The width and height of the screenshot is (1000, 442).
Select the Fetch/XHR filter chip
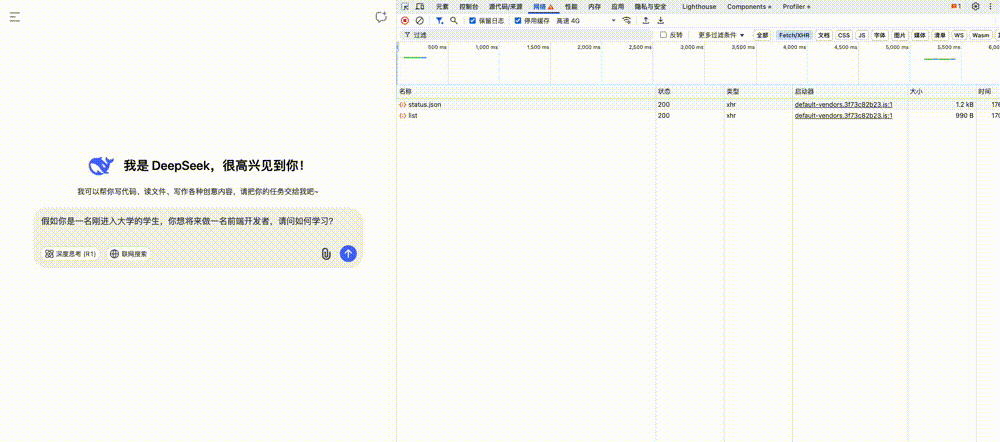point(794,35)
